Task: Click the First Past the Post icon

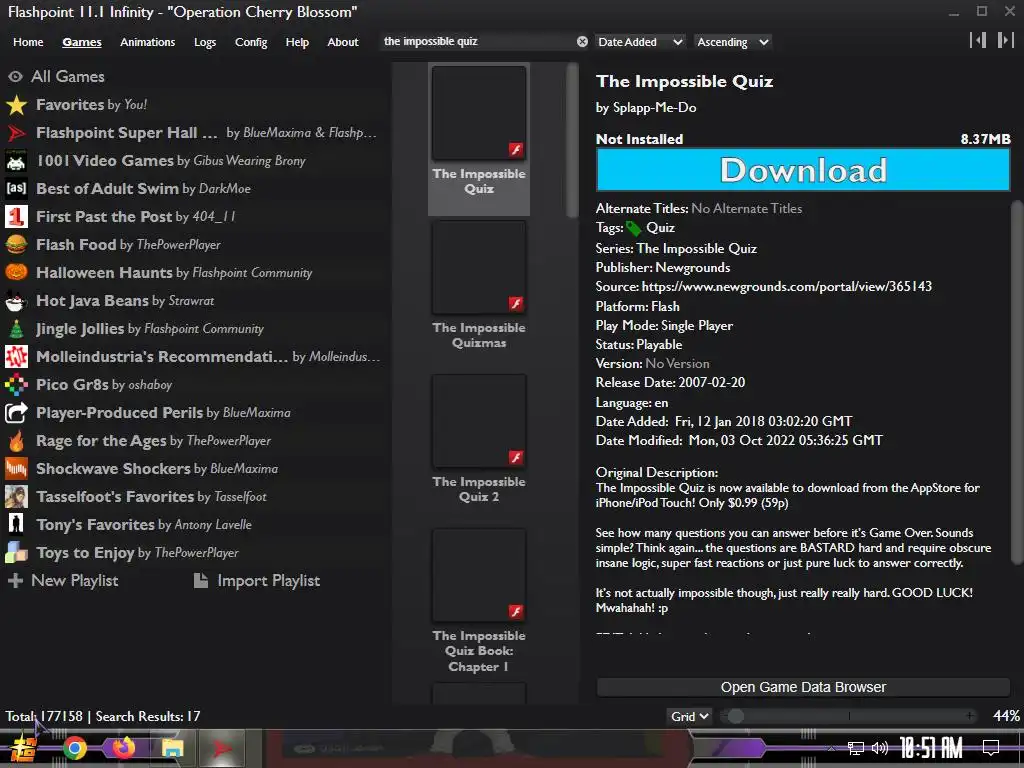Action: tap(16, 217)
